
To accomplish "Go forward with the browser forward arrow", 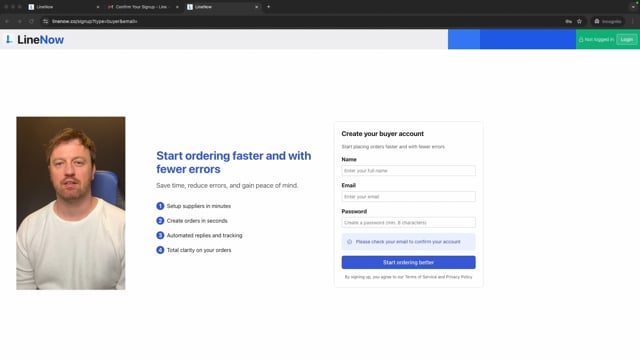I will (19, 21).
